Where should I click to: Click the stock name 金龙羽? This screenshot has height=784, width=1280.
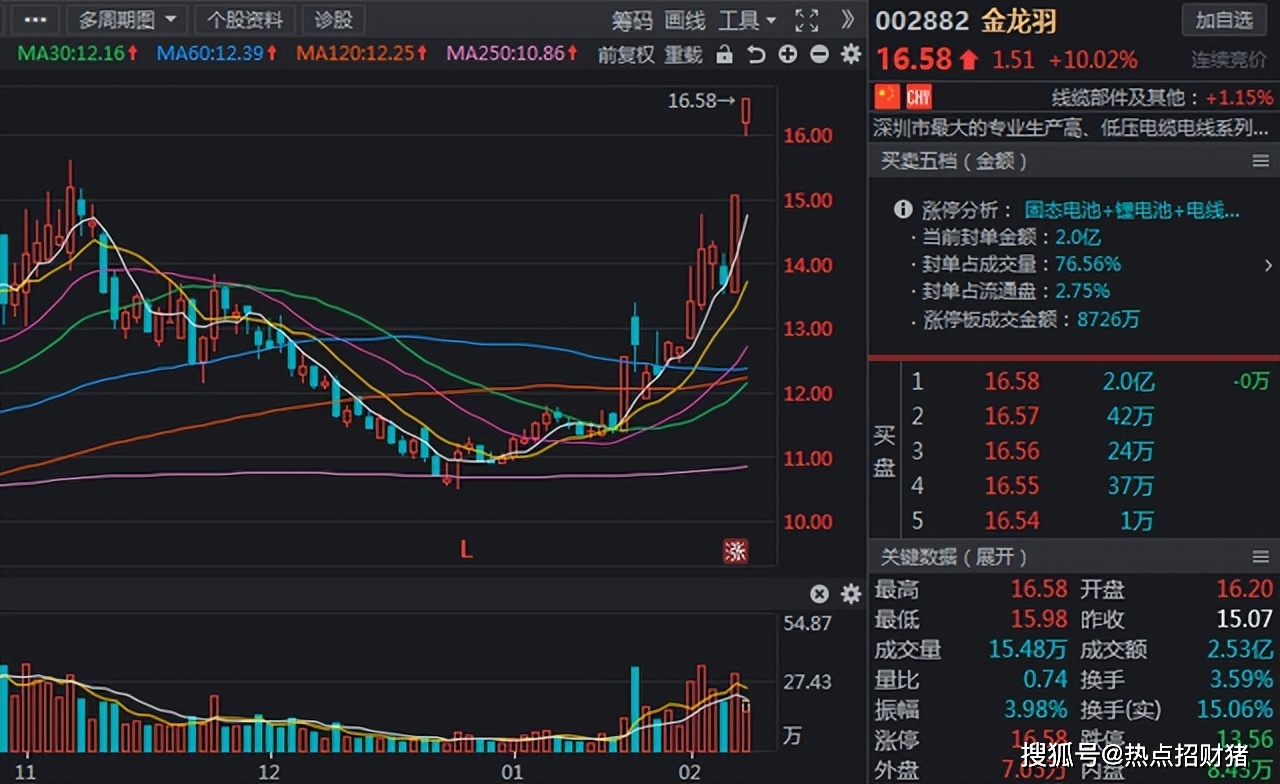click(1018, 22)
